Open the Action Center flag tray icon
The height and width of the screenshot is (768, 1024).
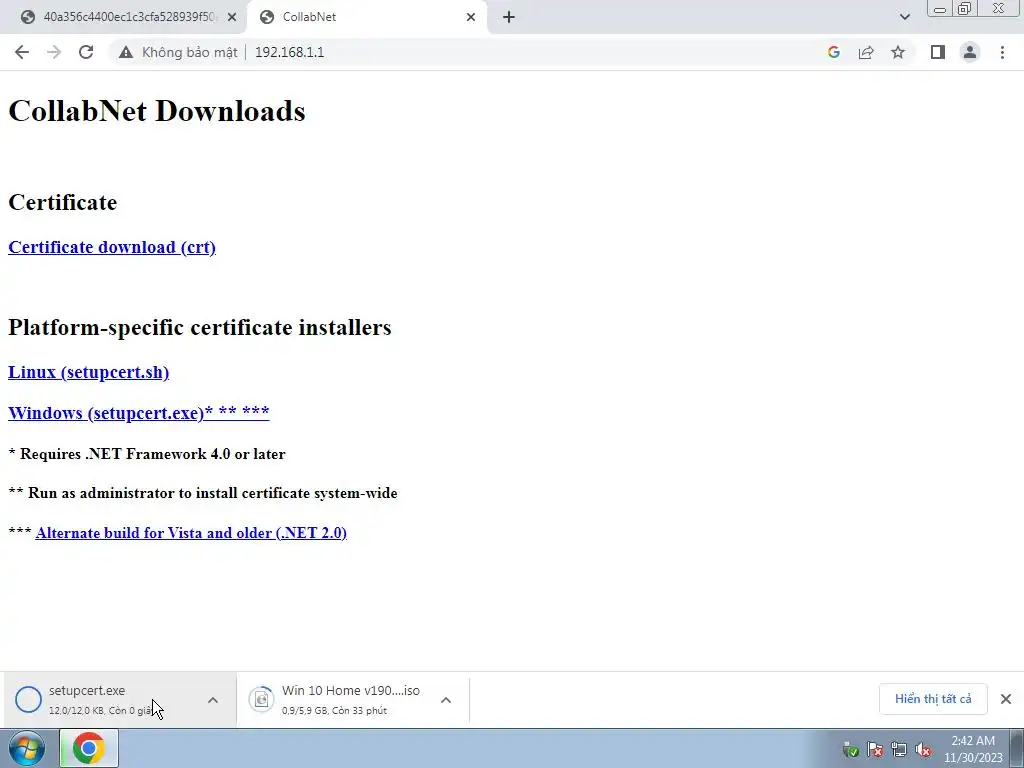[875, 750]
